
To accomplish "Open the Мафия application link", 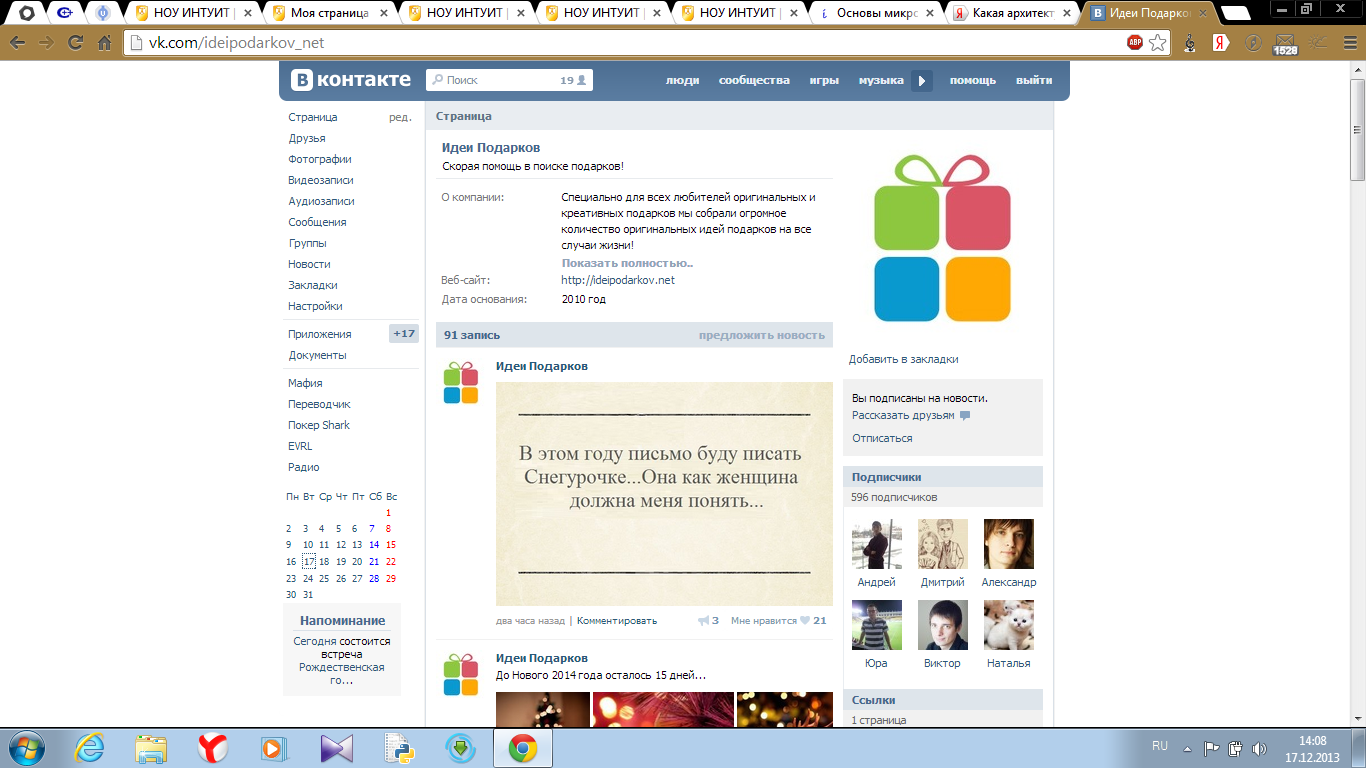I will (305, 383).
